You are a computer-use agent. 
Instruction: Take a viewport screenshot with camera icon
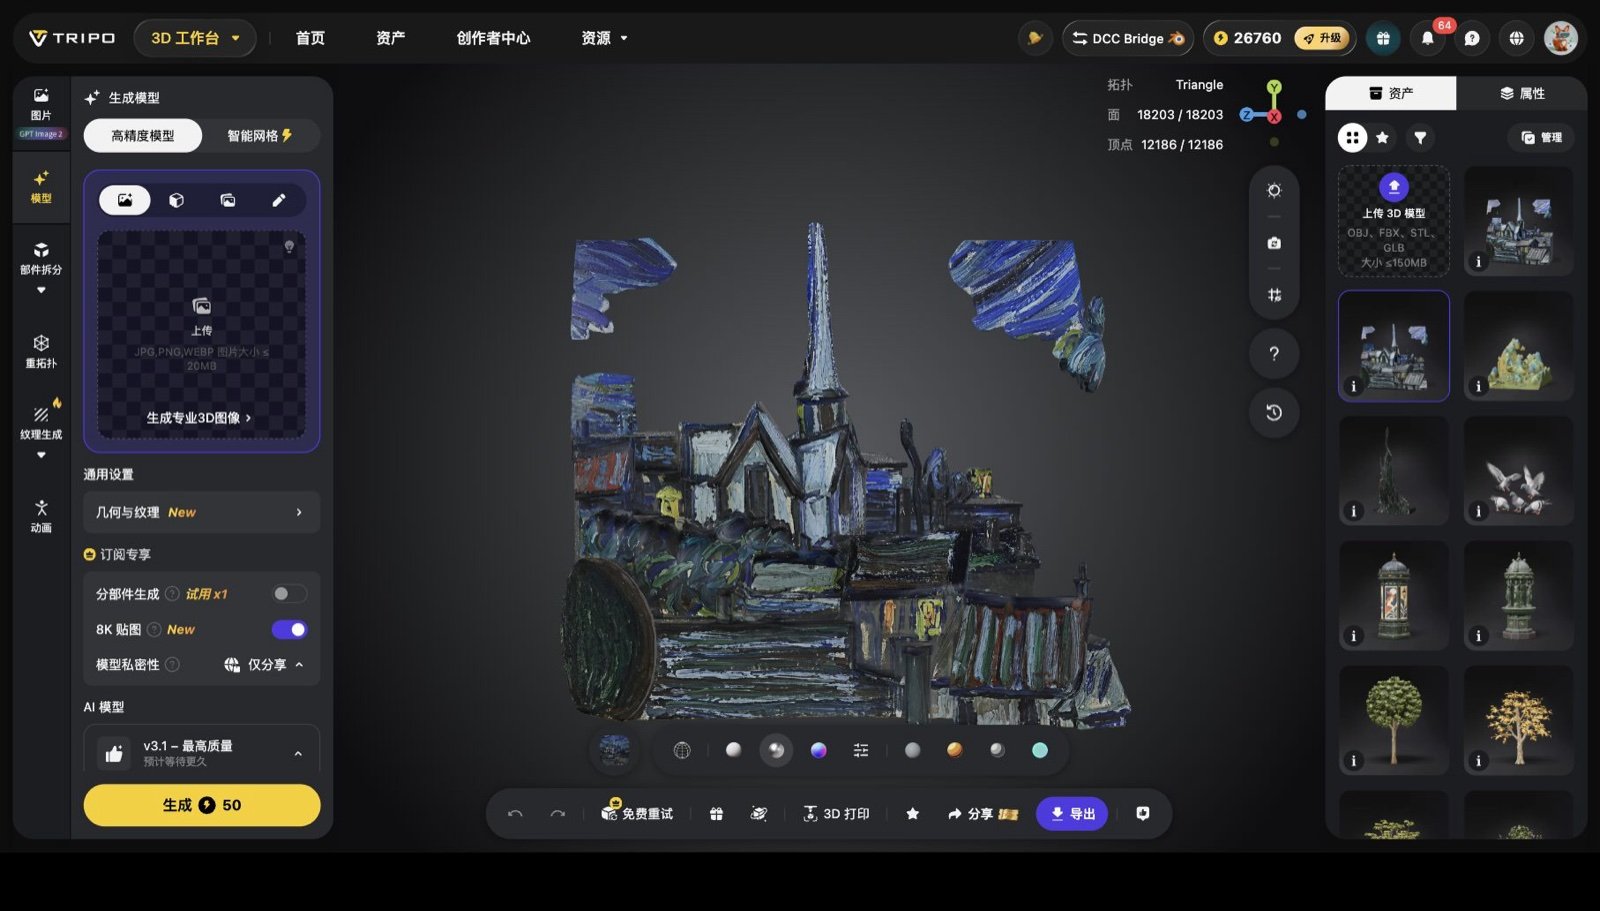click(x=1274, y=243)
